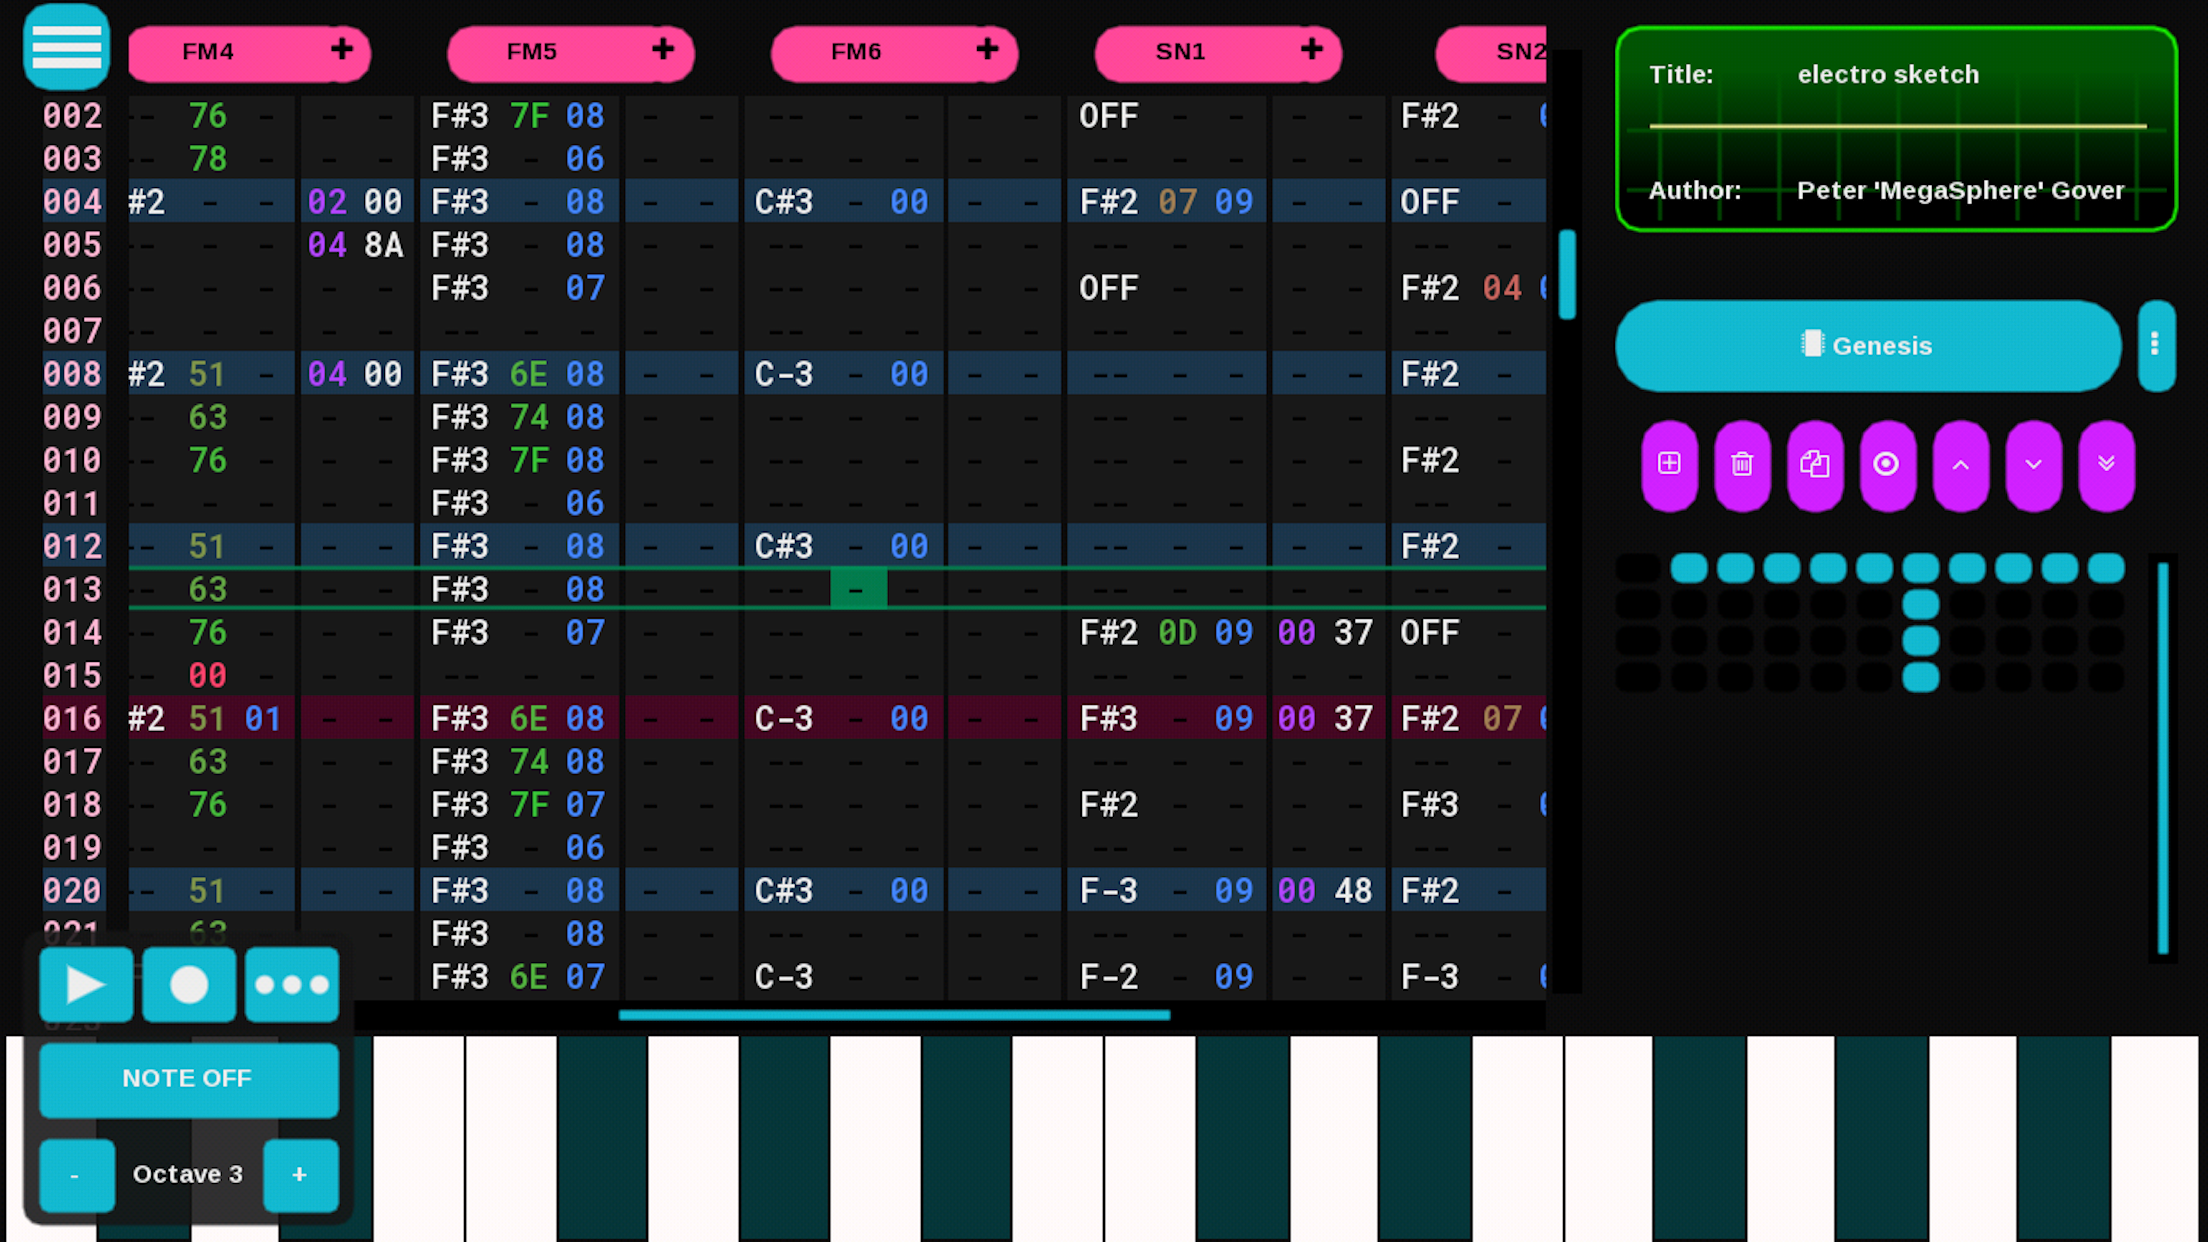Open the three-dots more options near transport
This screenshot has width=2208, height=1242.
coord(291,985)
